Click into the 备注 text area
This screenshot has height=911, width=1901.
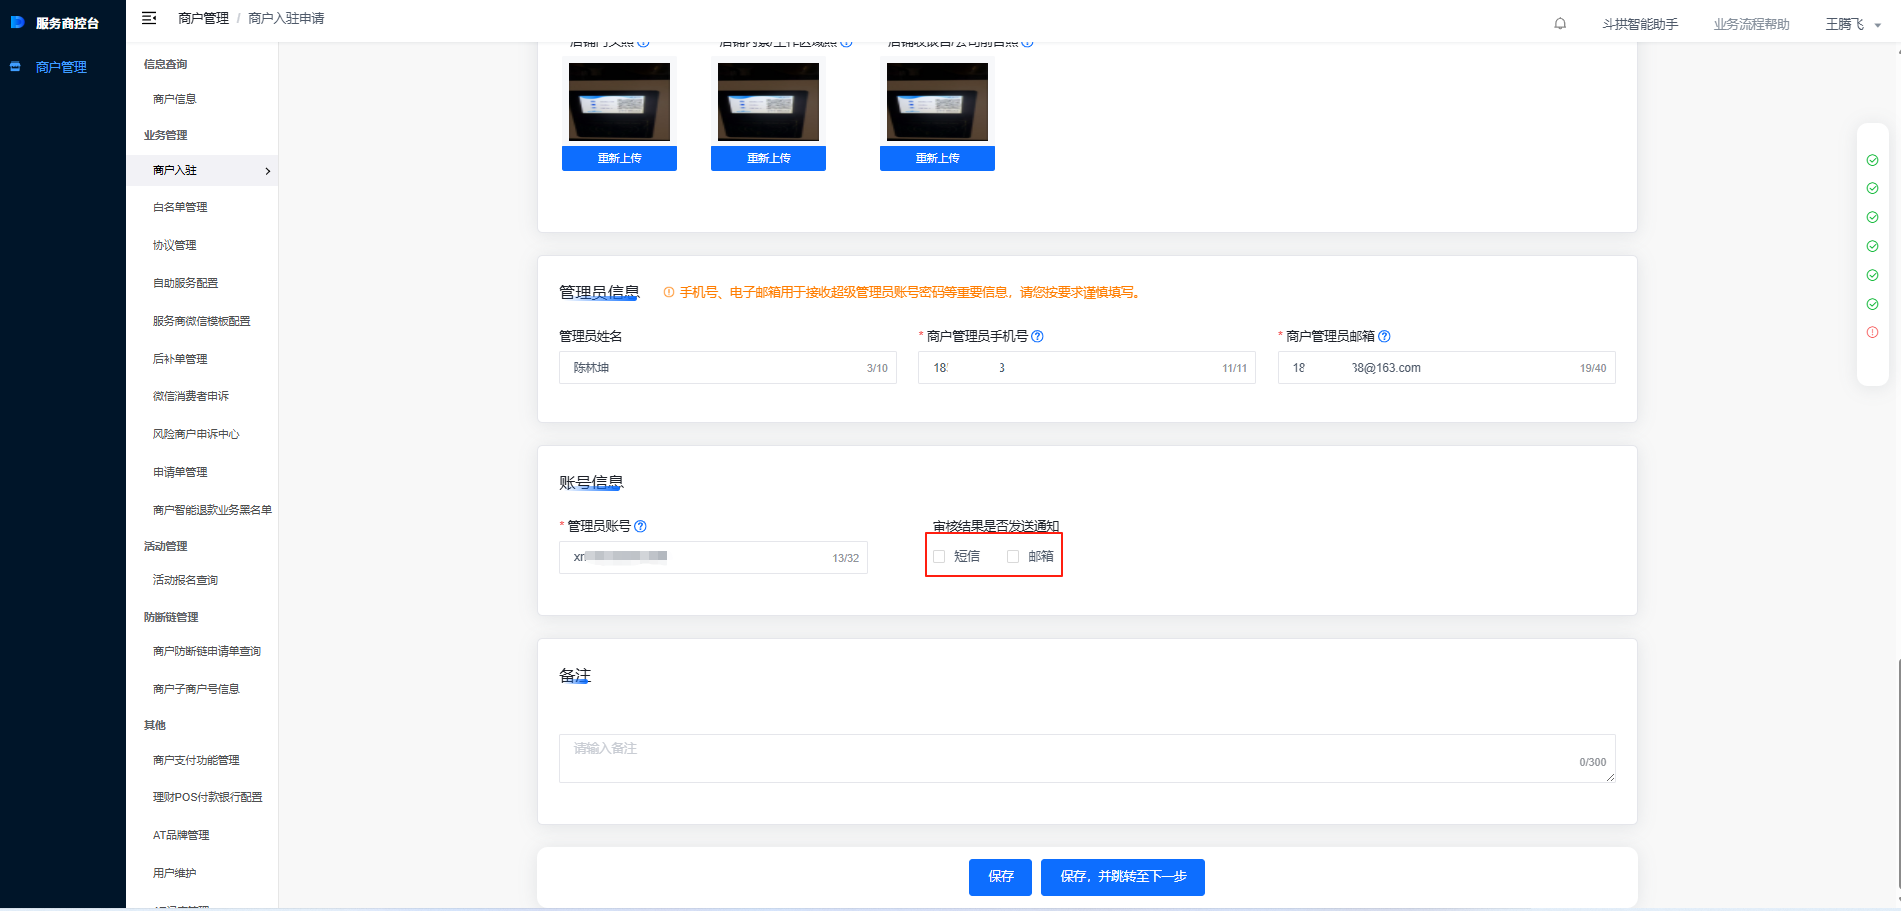point(1087,758)
